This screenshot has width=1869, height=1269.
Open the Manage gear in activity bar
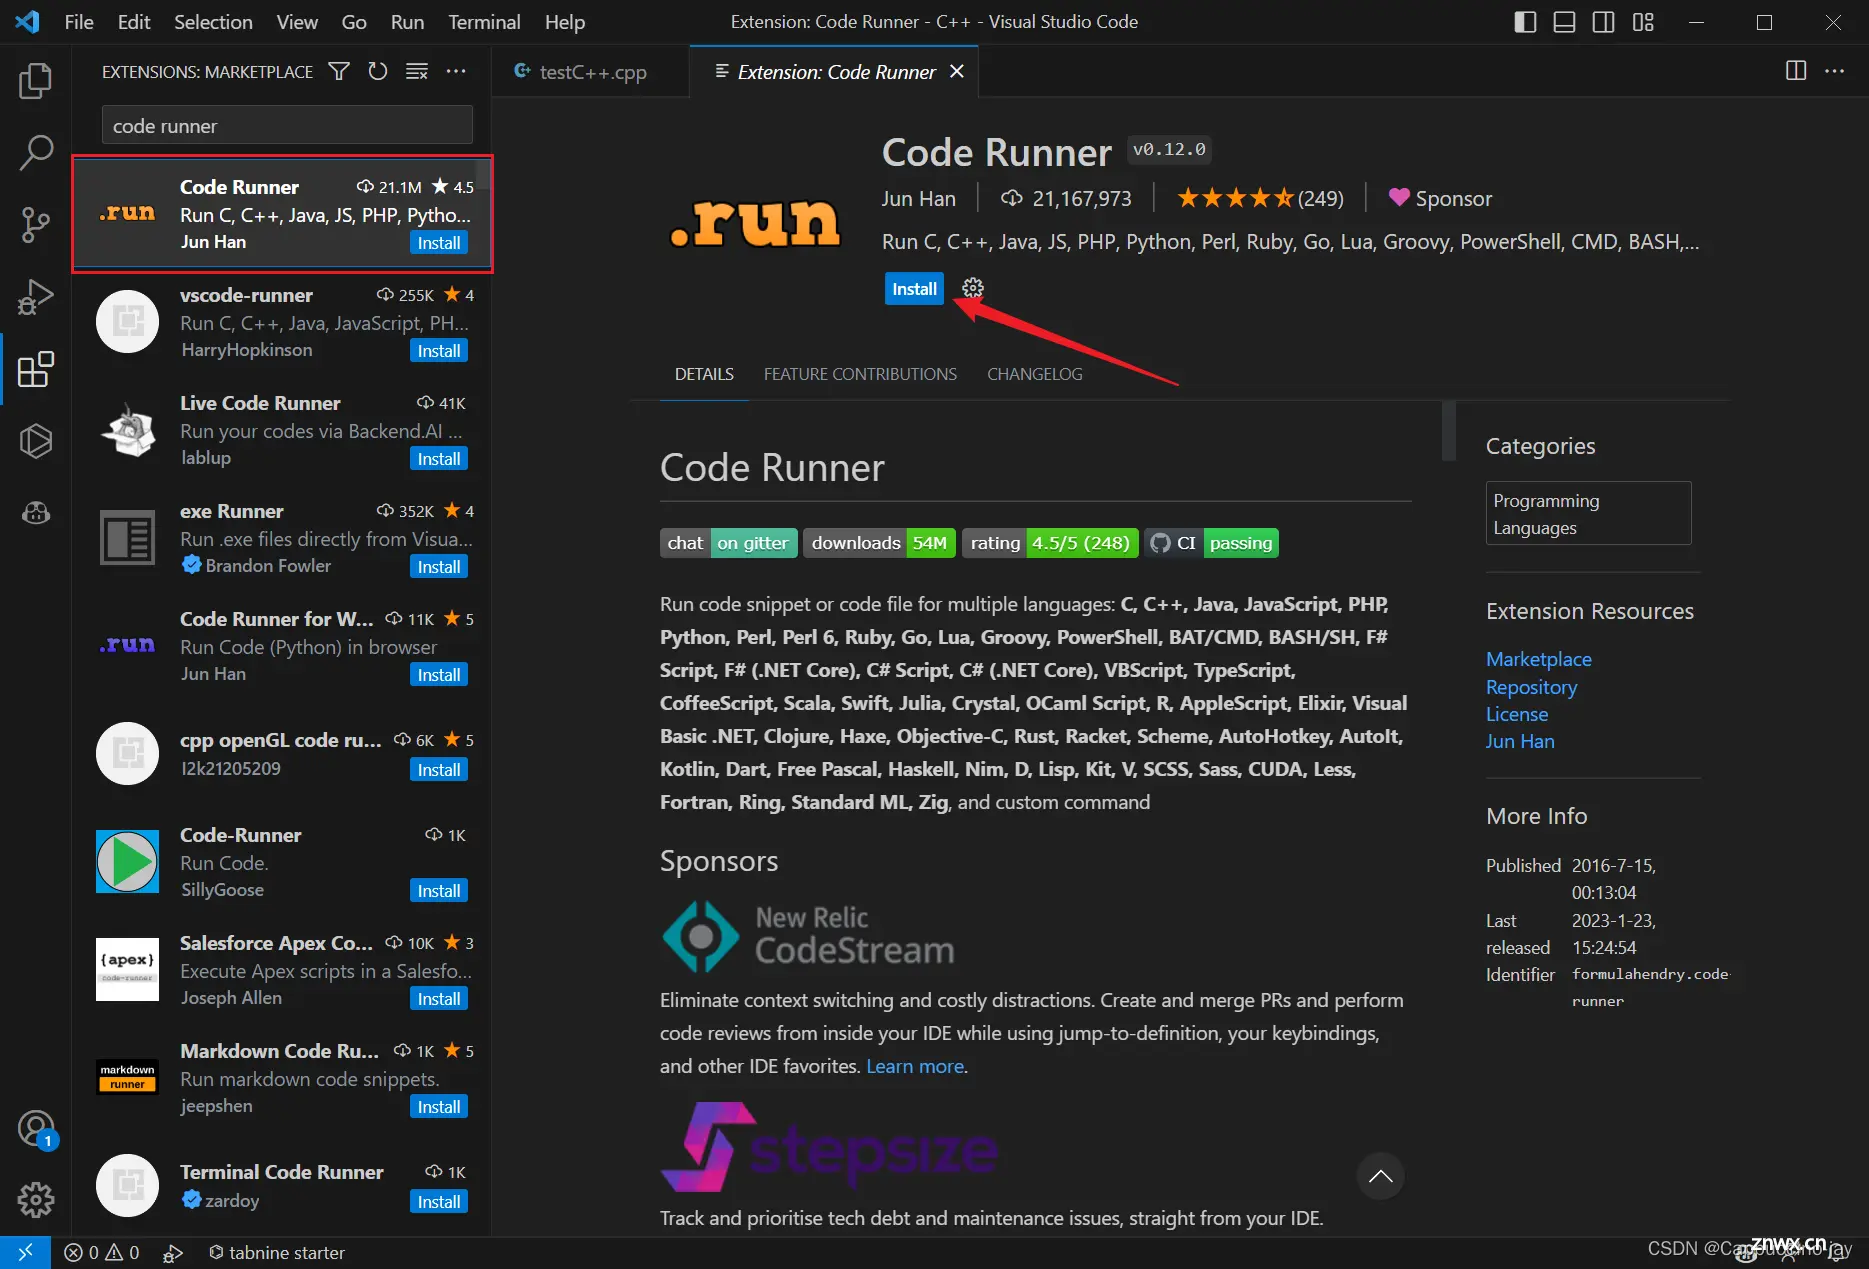[35, 1199]
